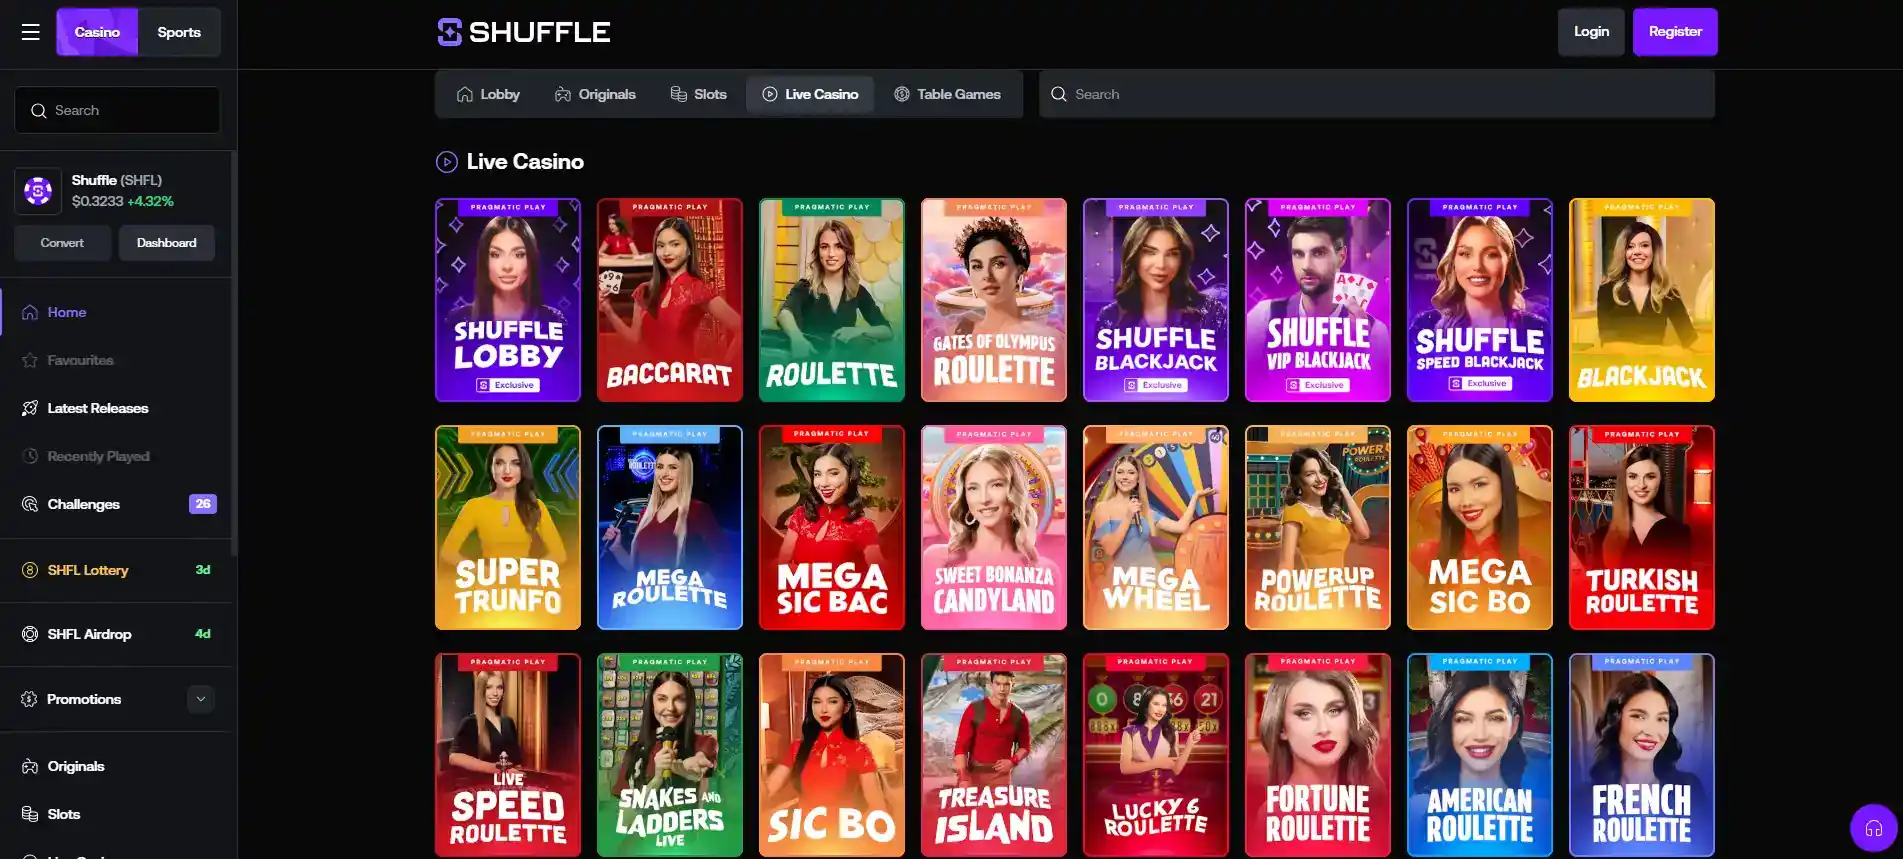This screenshot has height=859, width=1903.
Task: Switch to Sports mode
Action: (179, 32)
